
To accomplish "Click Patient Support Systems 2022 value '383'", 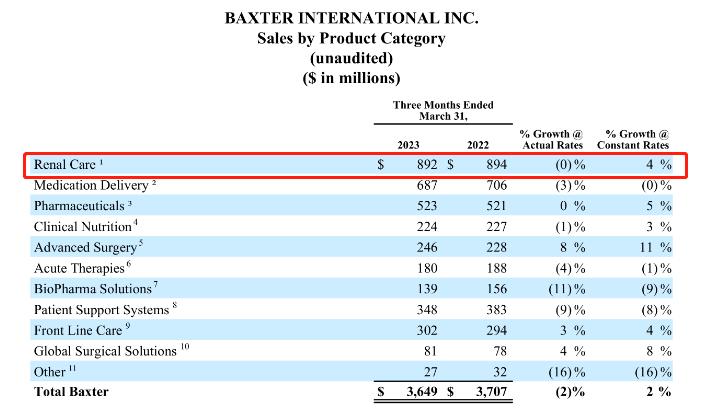I will pos(496,310).
